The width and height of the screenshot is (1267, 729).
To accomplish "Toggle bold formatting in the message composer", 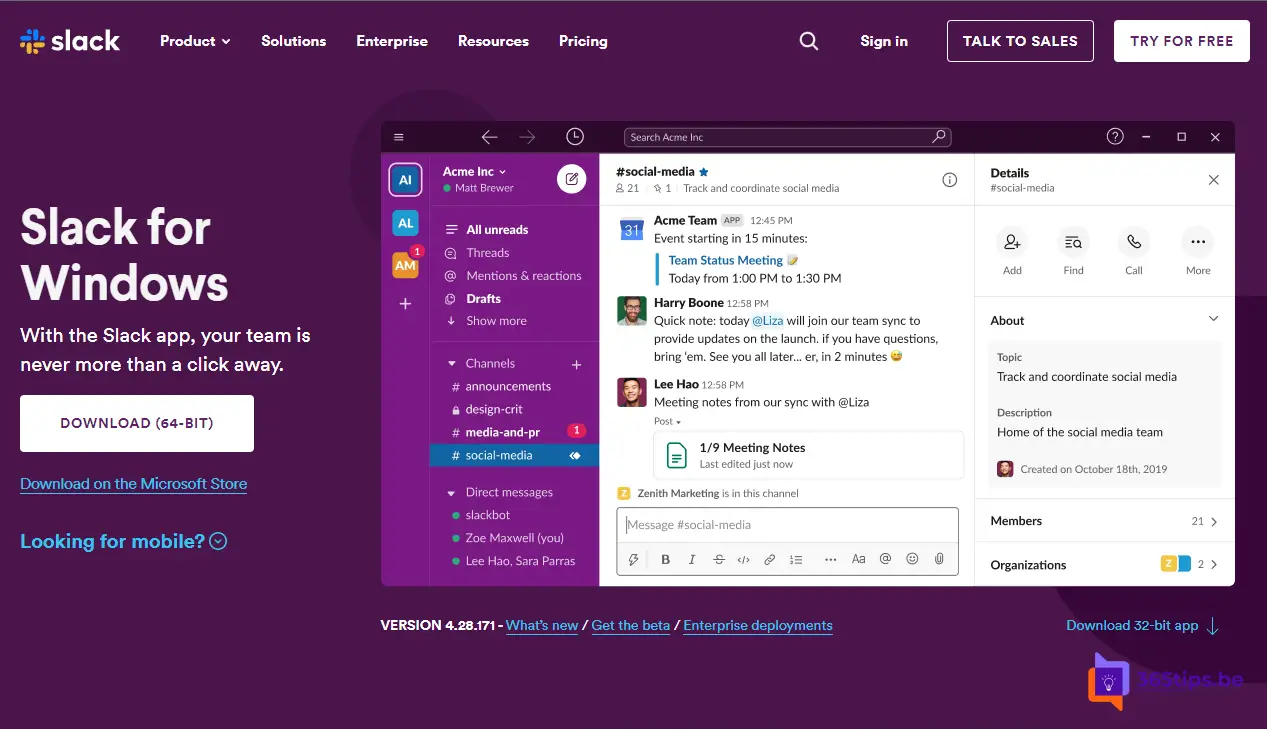I will point(665,558).
